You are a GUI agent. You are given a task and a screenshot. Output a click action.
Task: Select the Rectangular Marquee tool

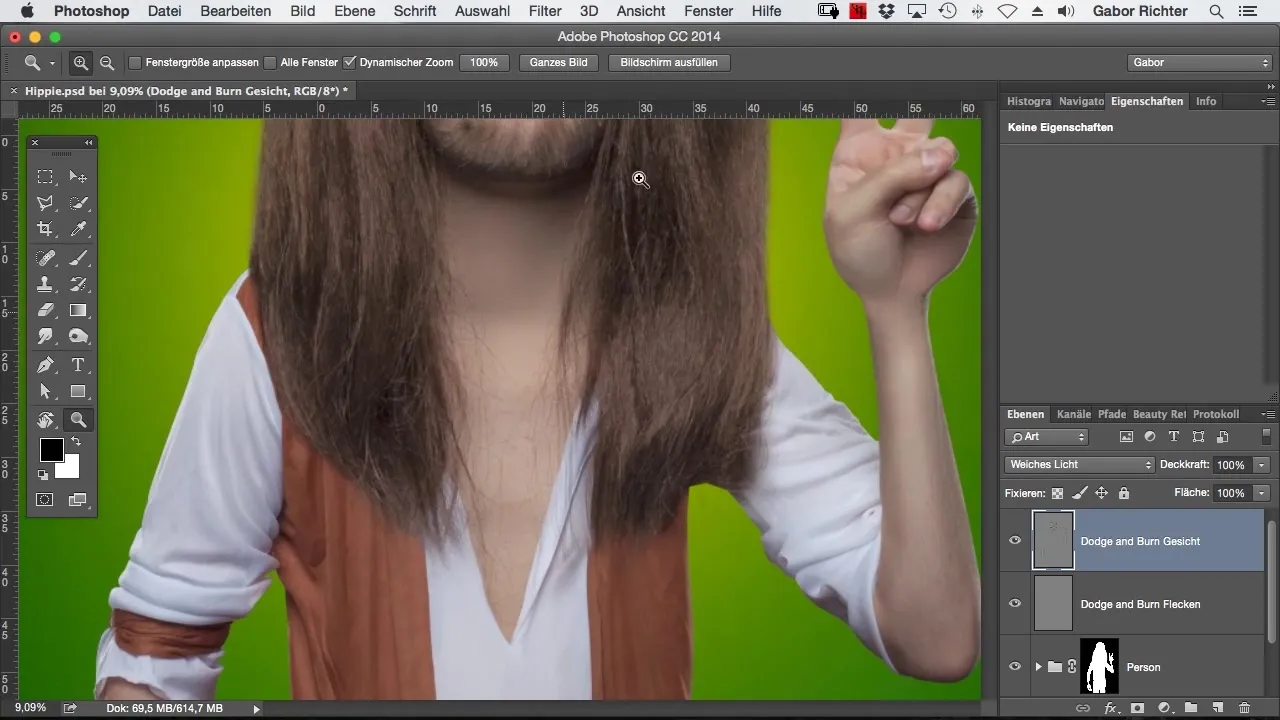46,177
